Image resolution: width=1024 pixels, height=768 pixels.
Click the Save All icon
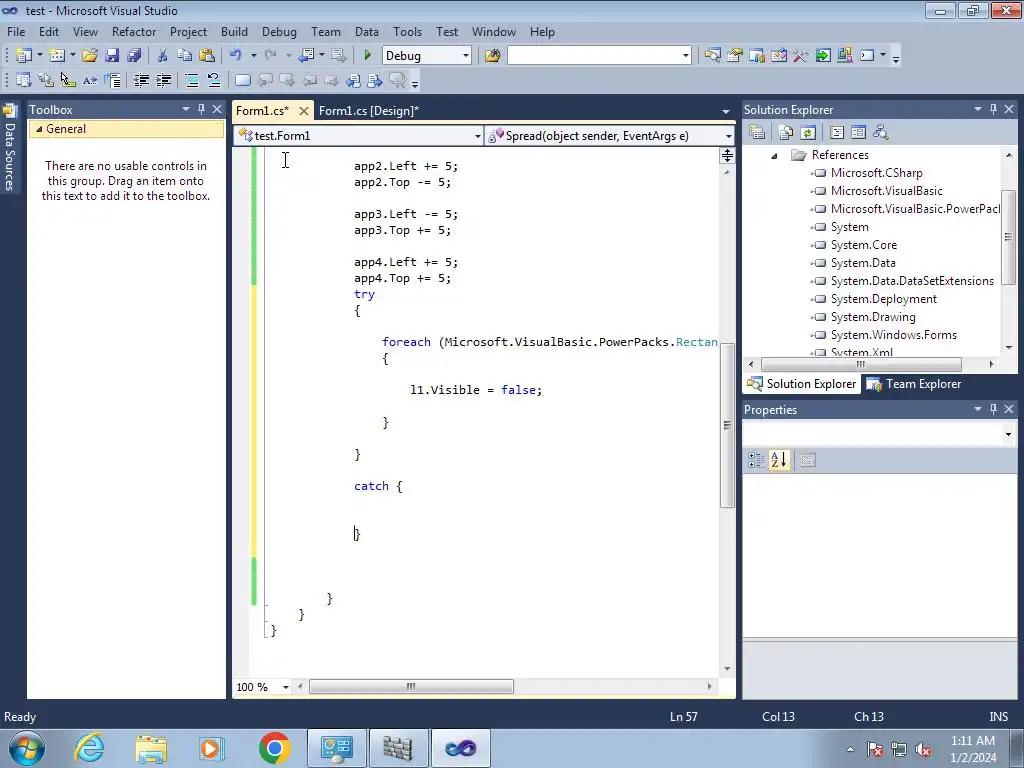[134, 56]
